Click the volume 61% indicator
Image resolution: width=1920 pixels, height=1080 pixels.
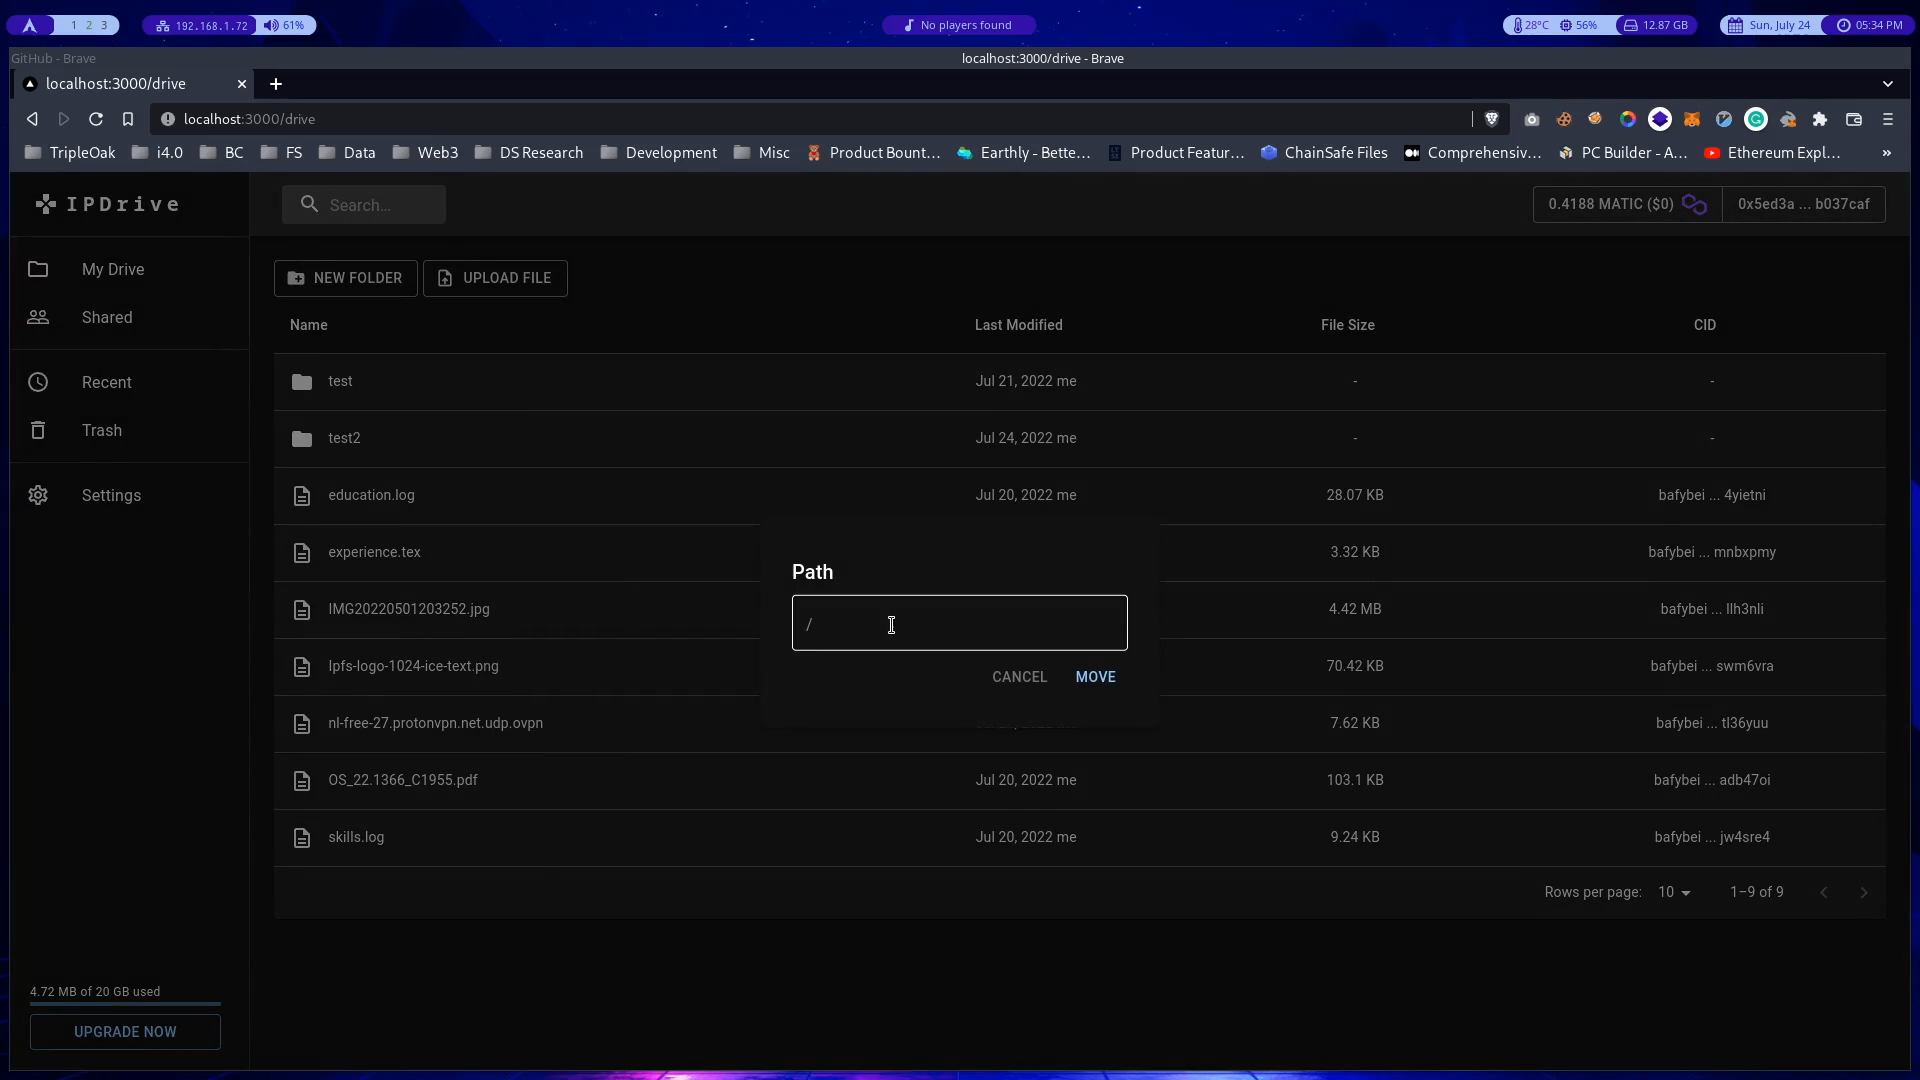(284, 25)
